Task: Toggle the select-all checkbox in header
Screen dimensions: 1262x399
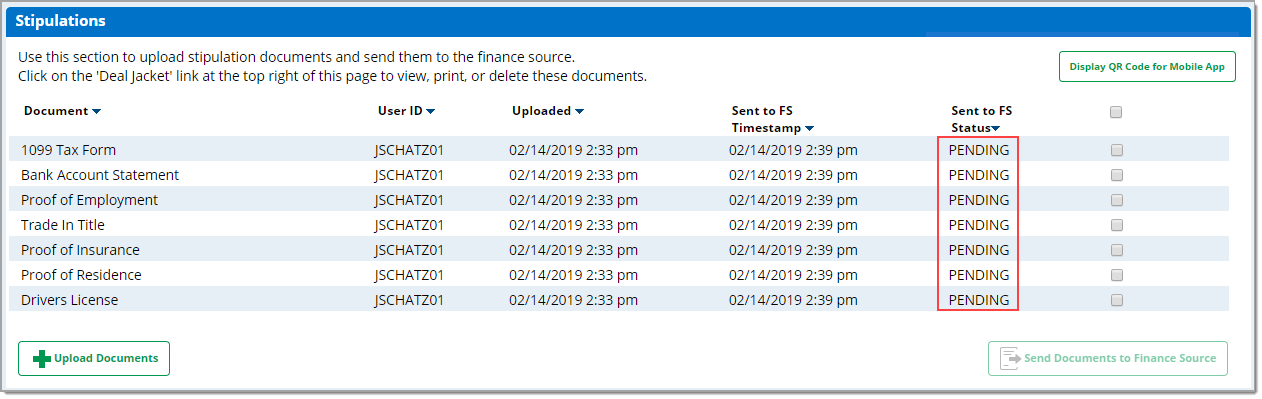Action: (x=1116, y=112)
